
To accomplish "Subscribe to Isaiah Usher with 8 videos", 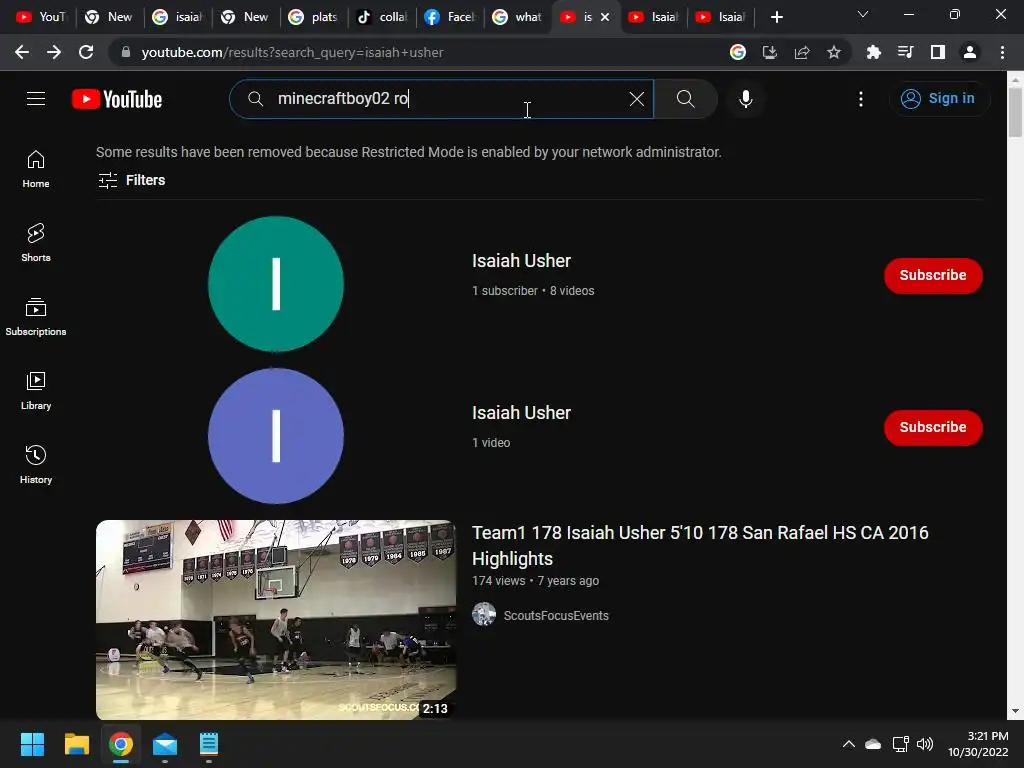I will [x=933, y=276].
